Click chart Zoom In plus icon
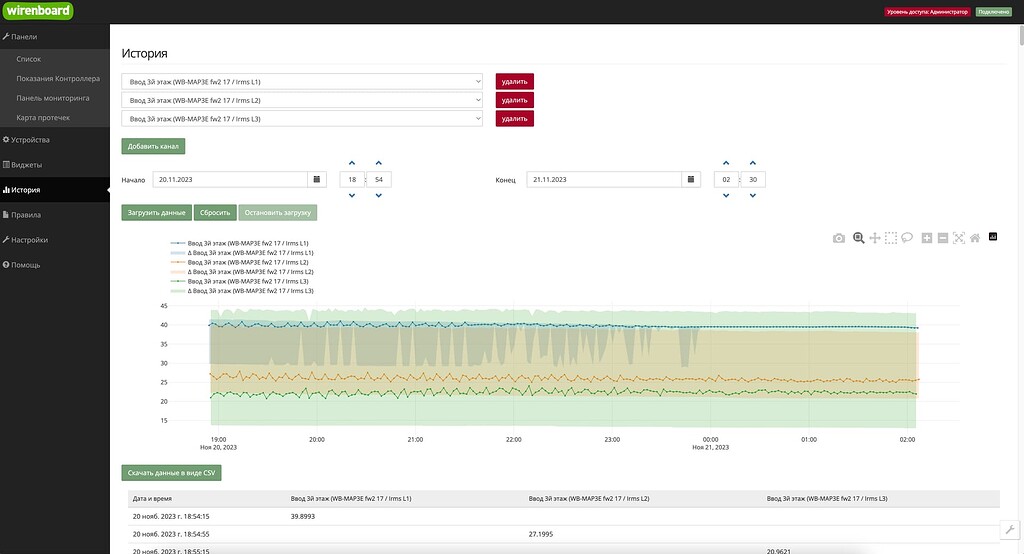 point(927,238)
